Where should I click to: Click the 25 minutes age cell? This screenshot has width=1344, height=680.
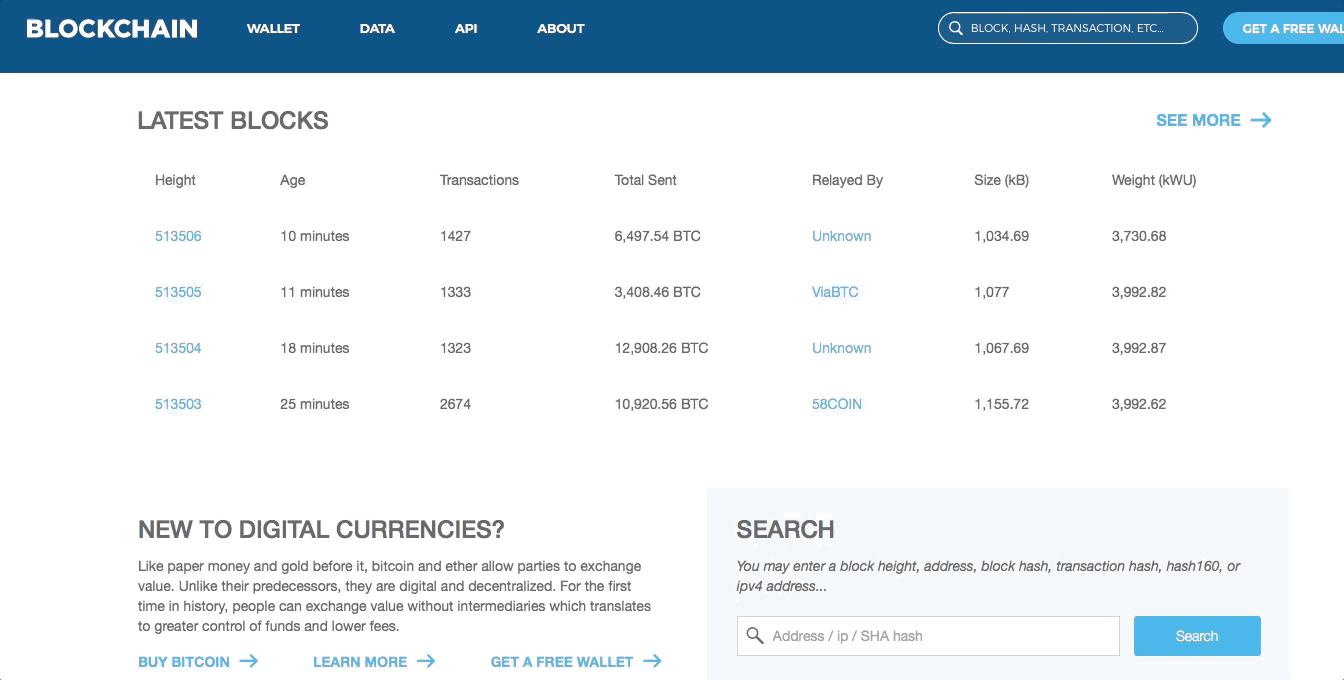(315, 404)
